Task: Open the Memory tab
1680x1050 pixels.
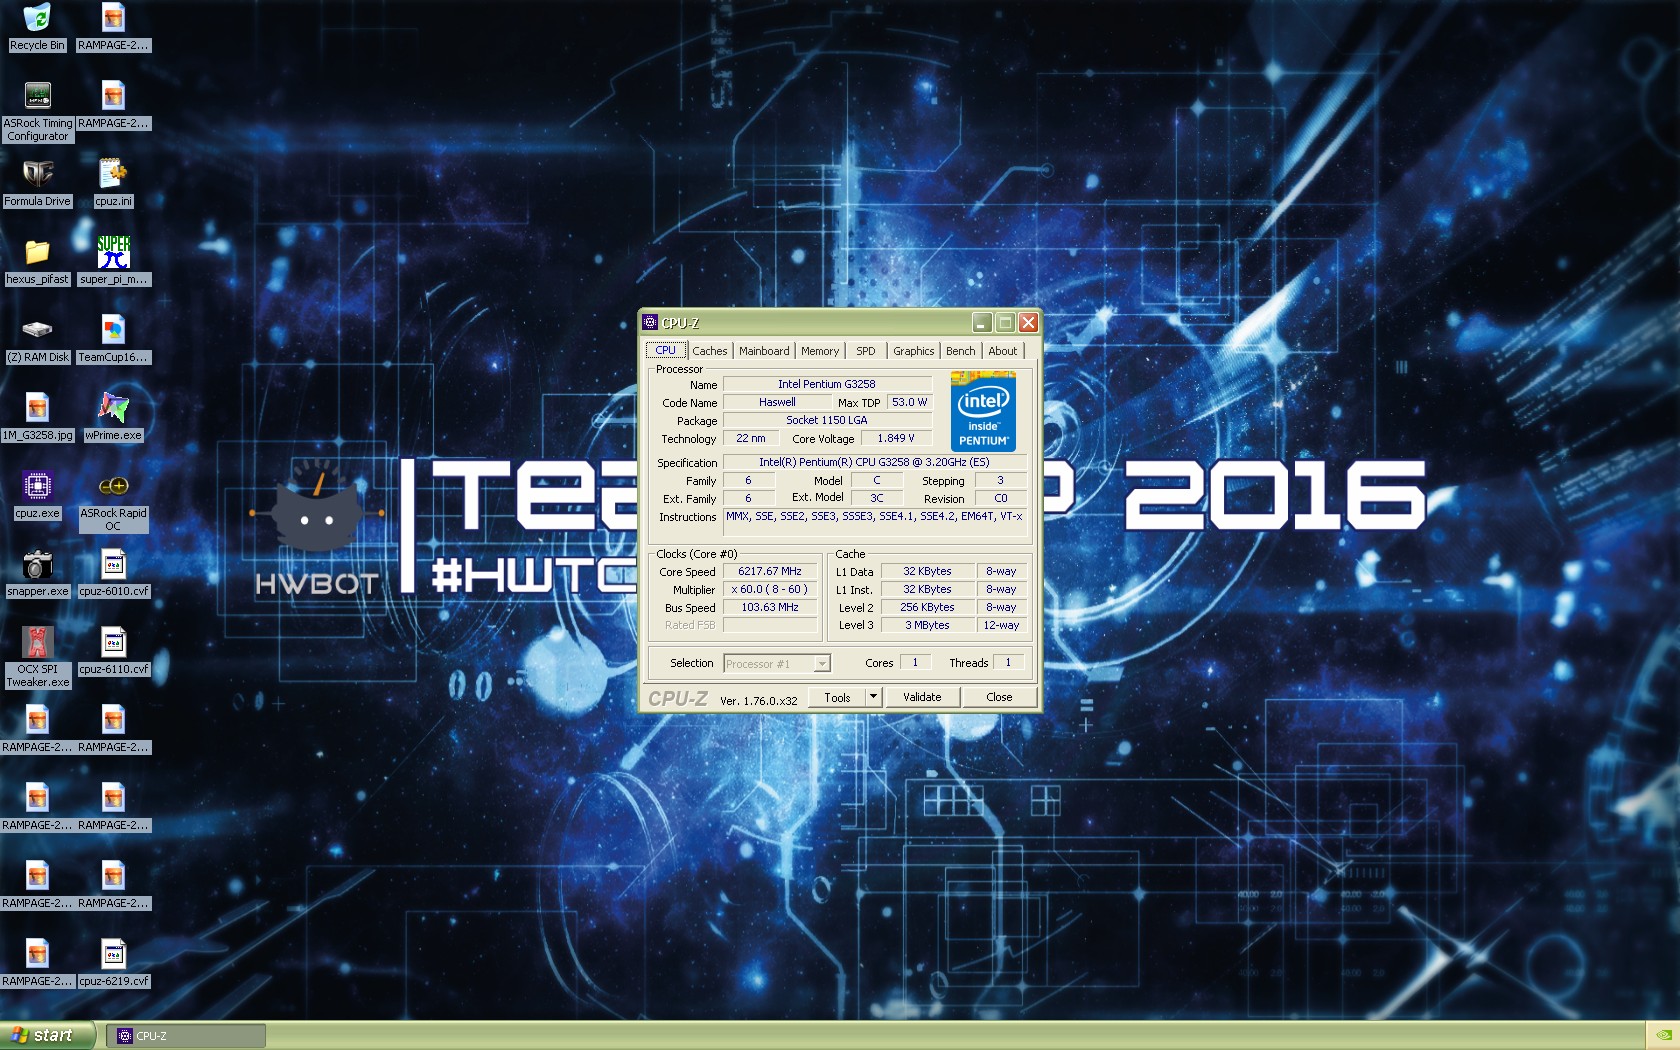Action: [820, 351]
